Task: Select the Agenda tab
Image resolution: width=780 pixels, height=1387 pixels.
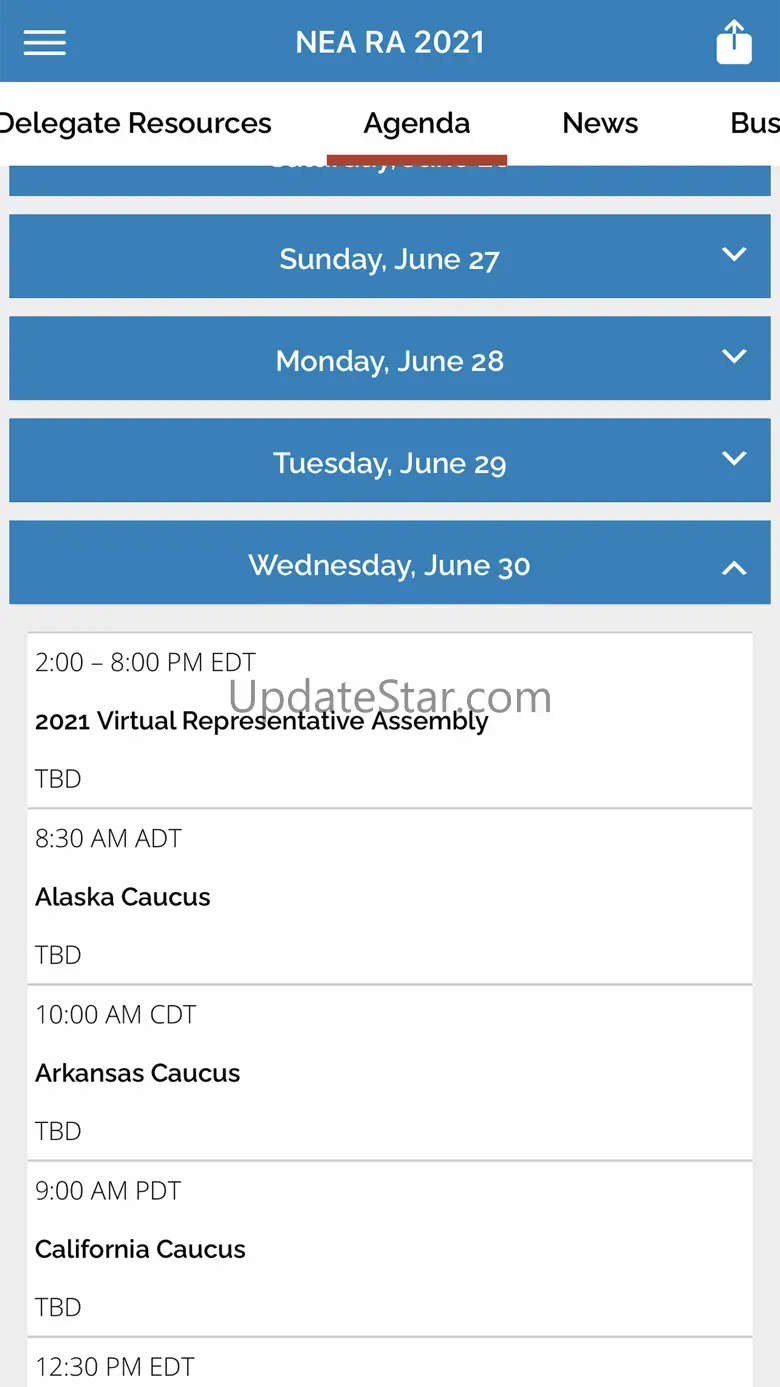Action: (x=417, y=123)
